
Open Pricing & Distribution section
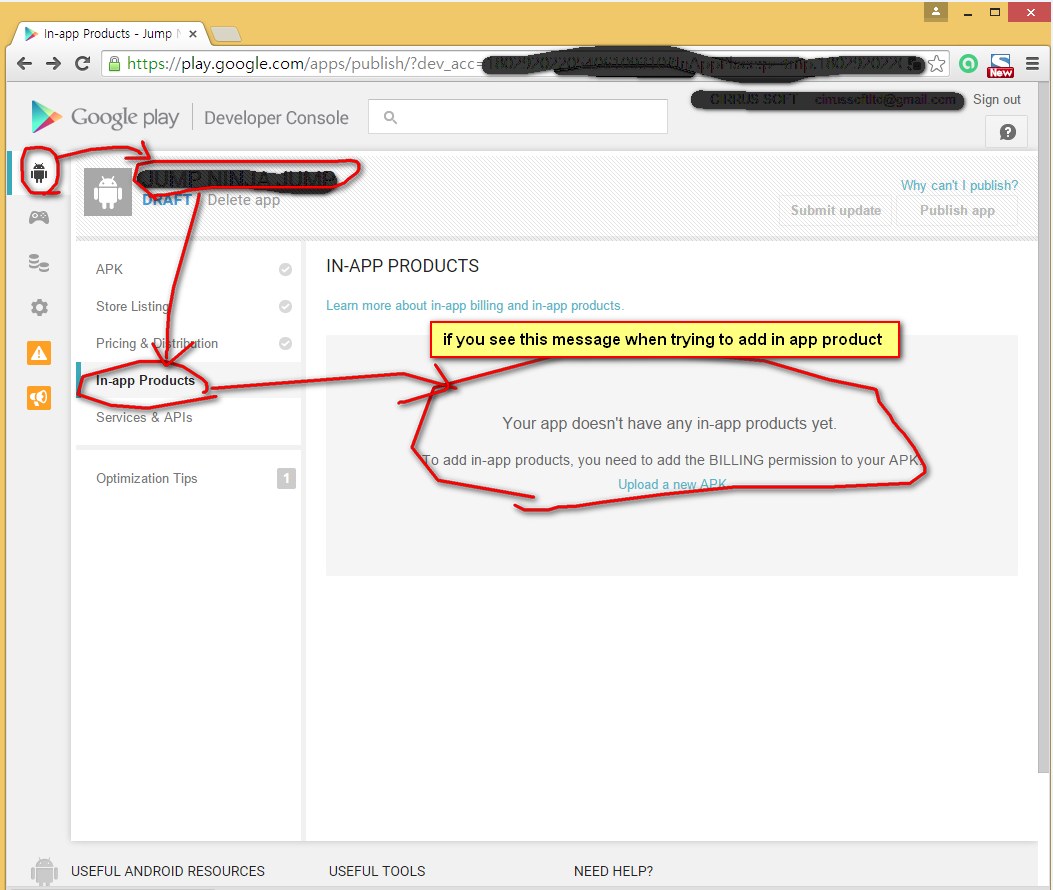pyautogui.click(x=156, y=343)
